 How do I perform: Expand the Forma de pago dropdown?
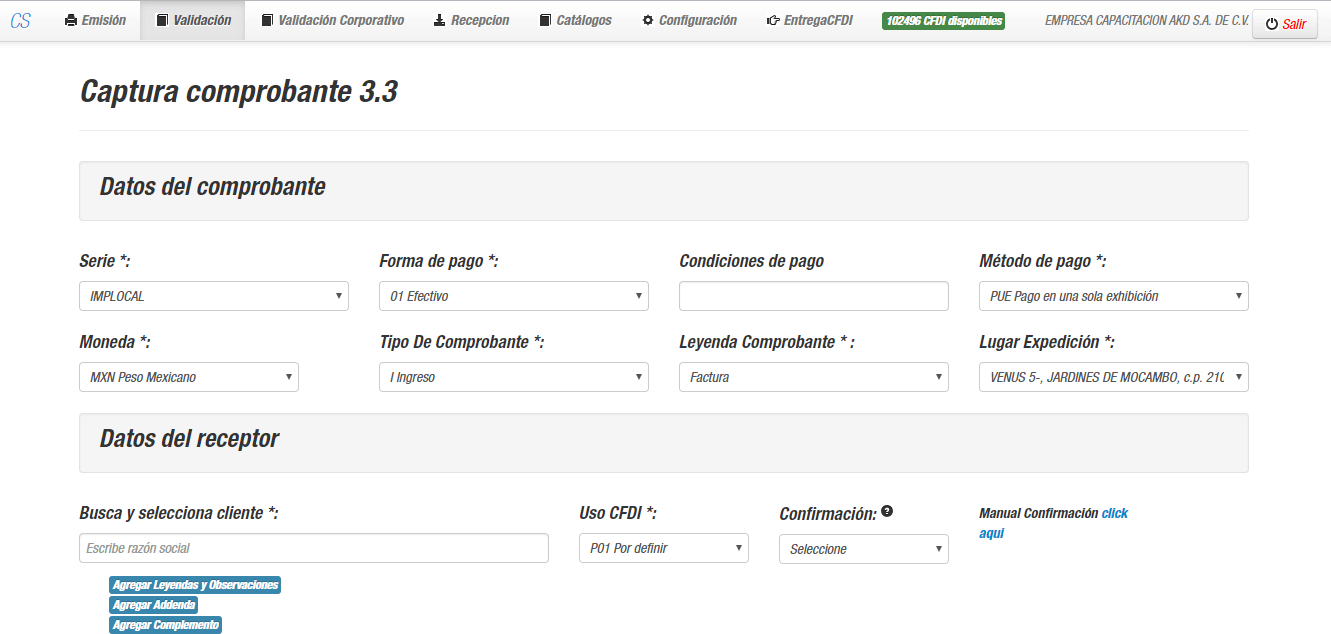point(514,296)
